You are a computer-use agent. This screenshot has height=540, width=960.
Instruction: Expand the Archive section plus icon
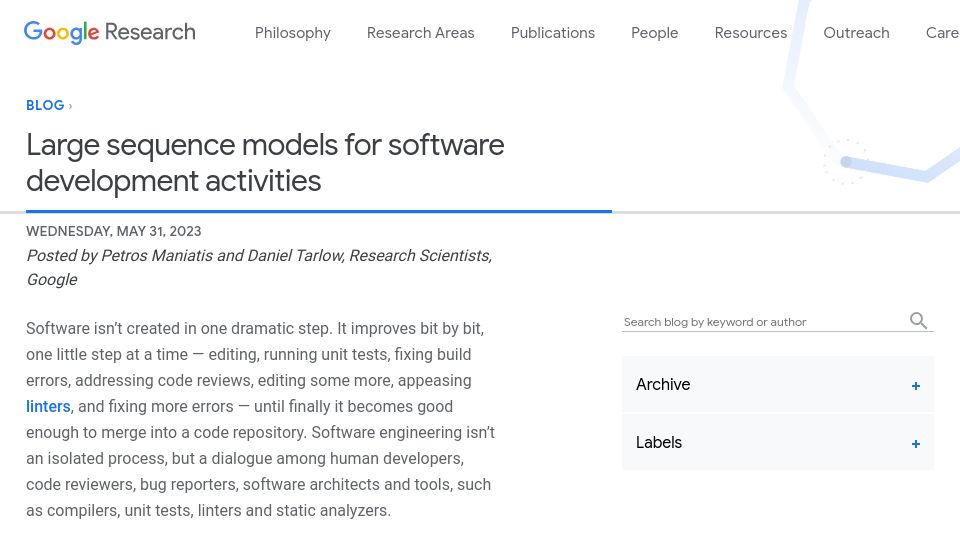click(x=915, y=386)
